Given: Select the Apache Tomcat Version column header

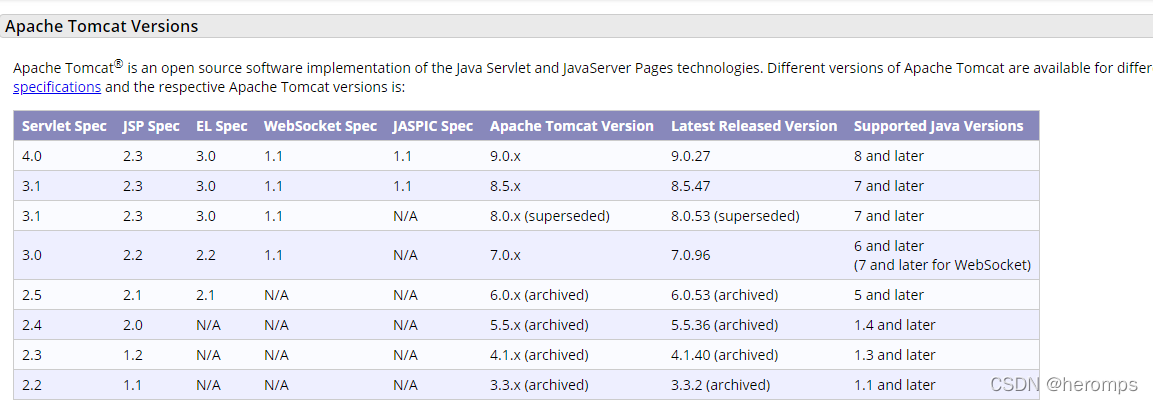Looking at the screenshot, I should pos(571,126).
